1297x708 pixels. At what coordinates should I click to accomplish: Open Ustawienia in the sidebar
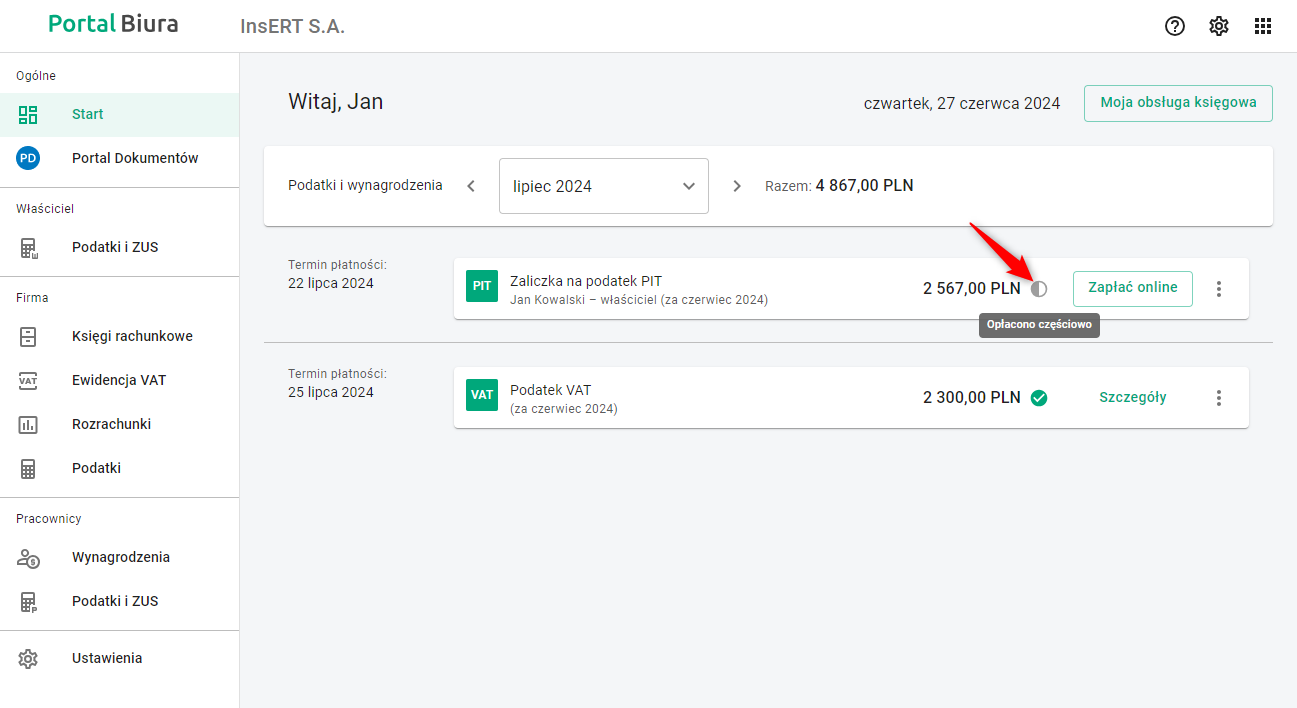pos(107,658)
